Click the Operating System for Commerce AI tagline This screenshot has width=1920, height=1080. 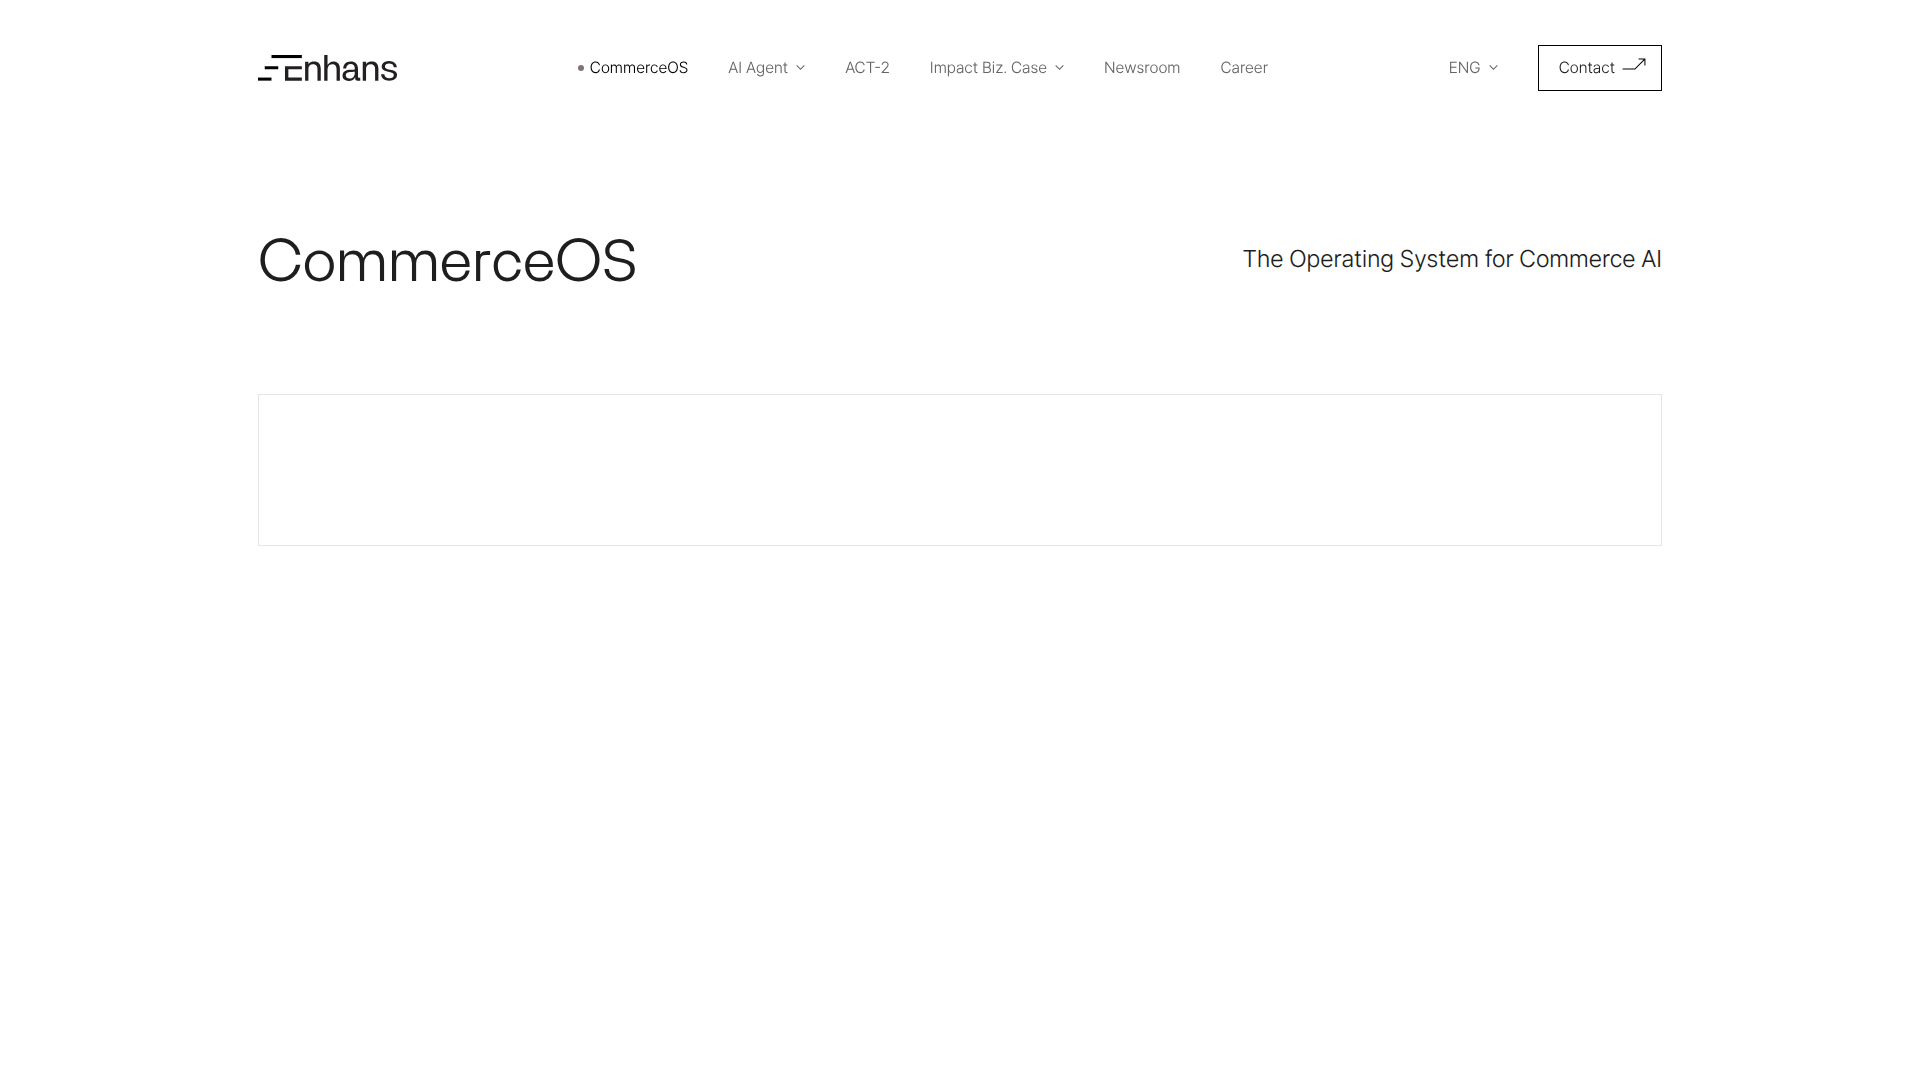(x=1451, y=259)
